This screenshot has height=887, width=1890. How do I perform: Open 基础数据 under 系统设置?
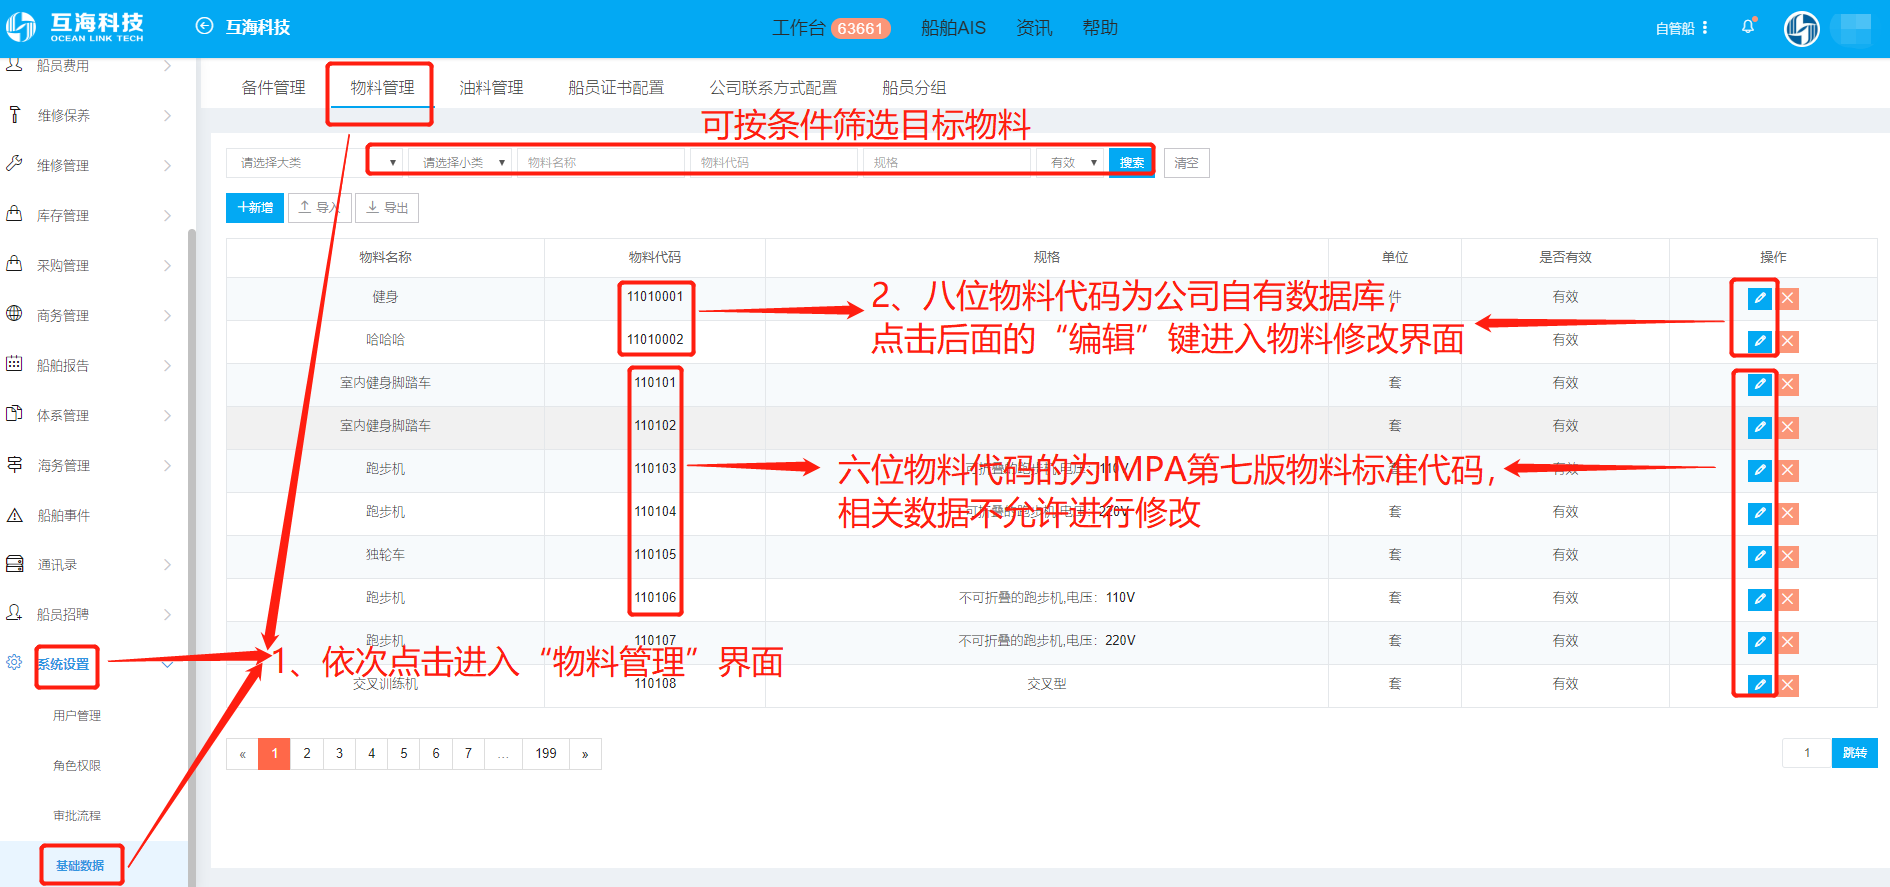[x=80, y=866]
